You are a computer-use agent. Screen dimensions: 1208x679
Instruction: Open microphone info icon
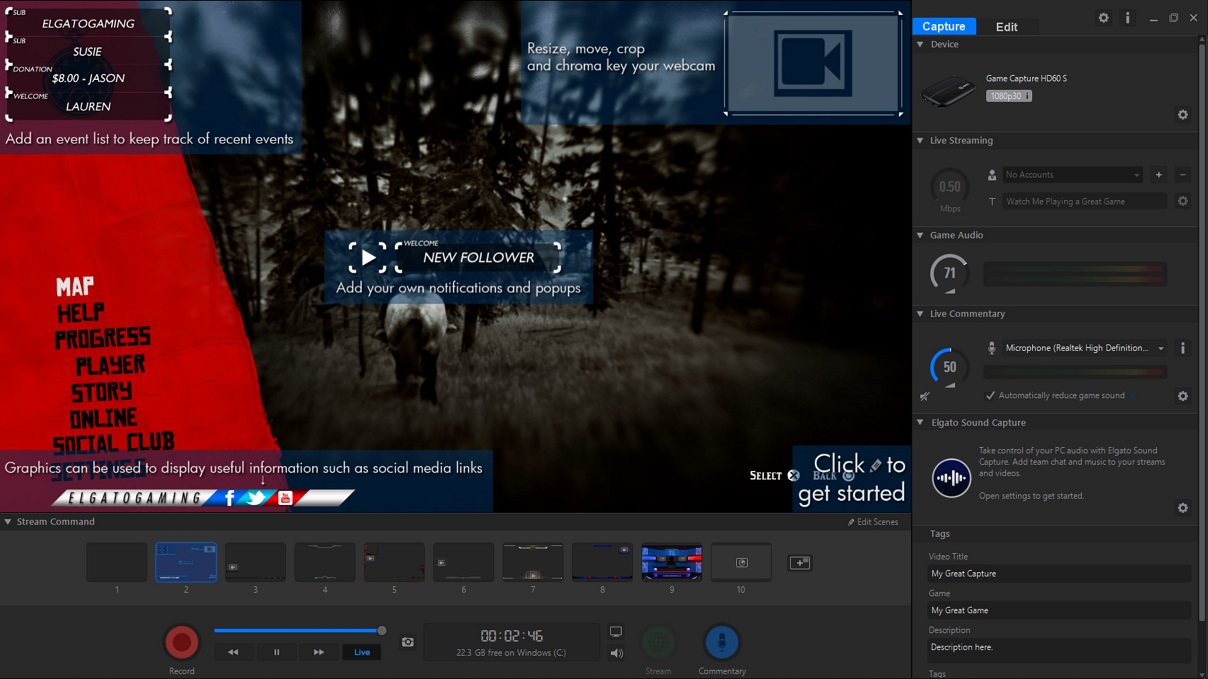pyautogui.click(x=1183, y=348)
